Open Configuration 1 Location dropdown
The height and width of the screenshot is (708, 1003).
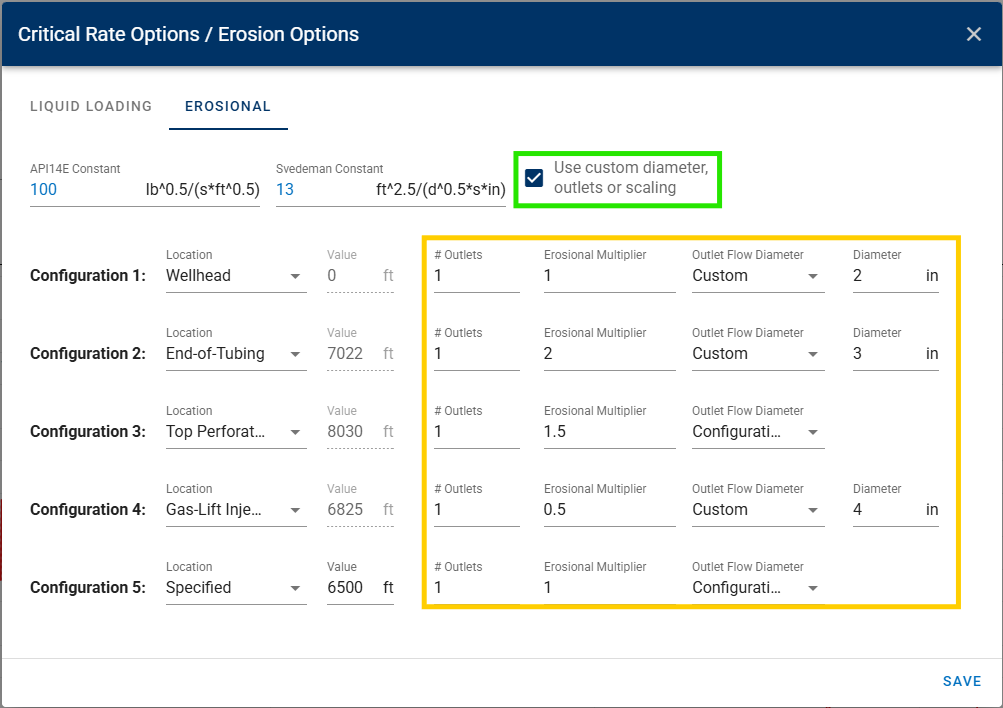point(235,276)
